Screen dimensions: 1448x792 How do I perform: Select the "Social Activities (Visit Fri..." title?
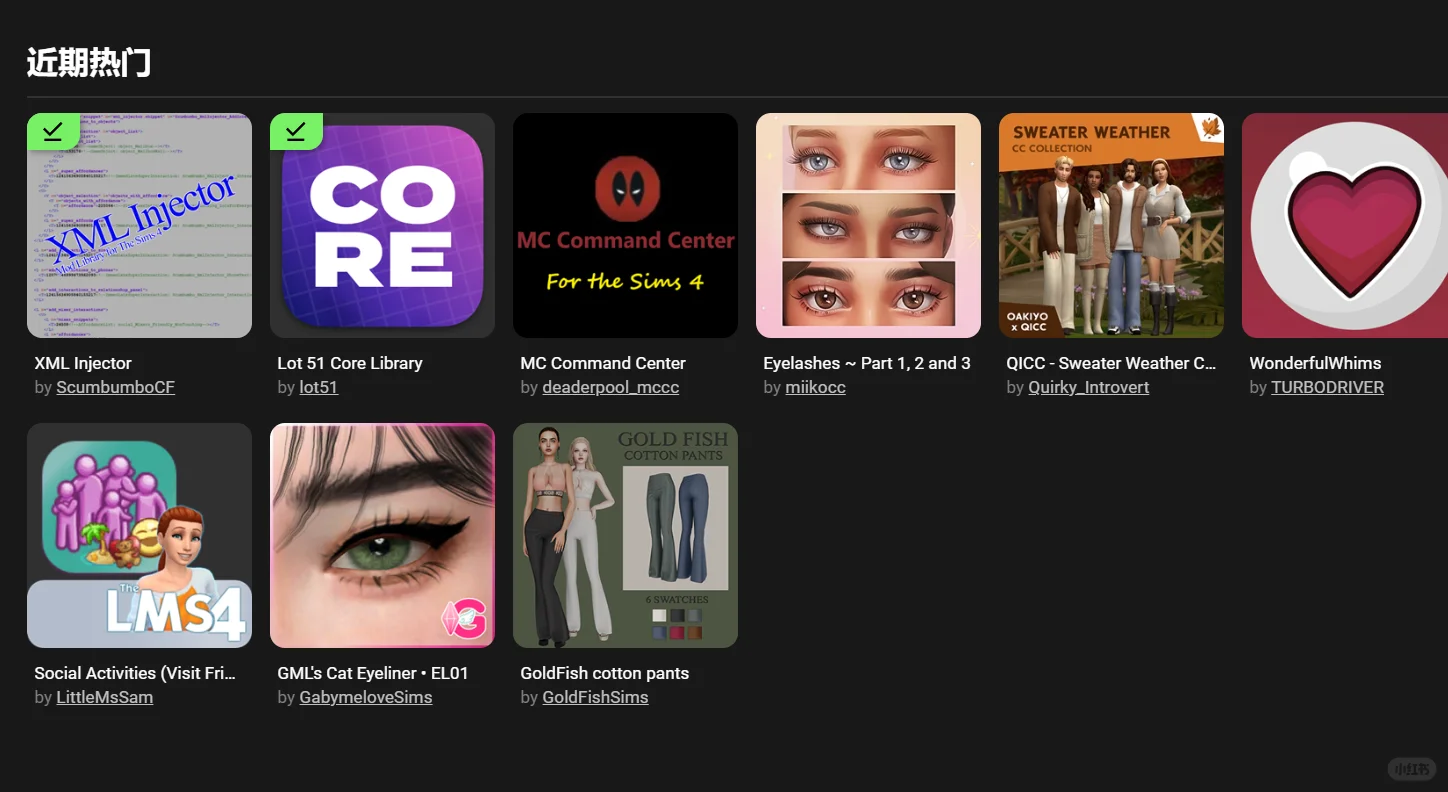[x=135, y=673]
